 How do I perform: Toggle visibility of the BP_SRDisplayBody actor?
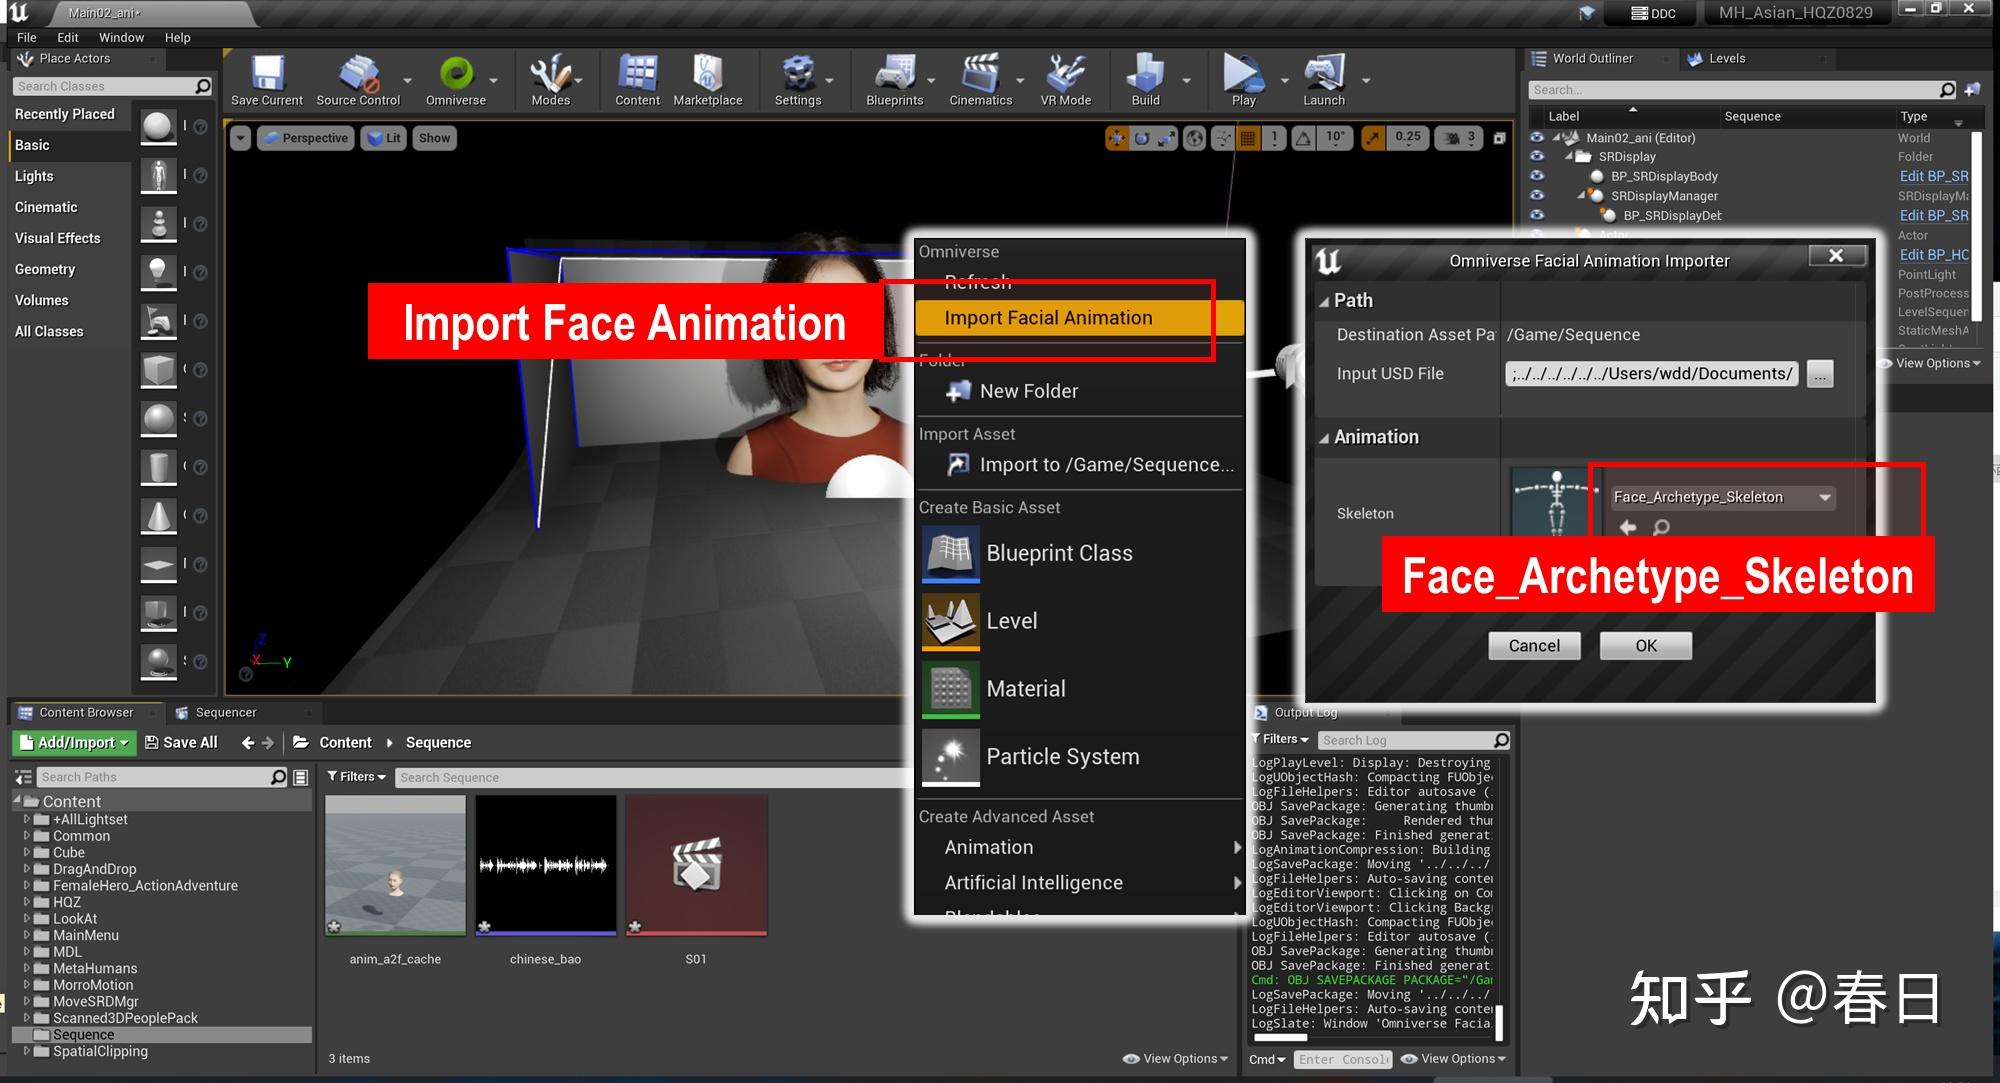point(1537,176)
